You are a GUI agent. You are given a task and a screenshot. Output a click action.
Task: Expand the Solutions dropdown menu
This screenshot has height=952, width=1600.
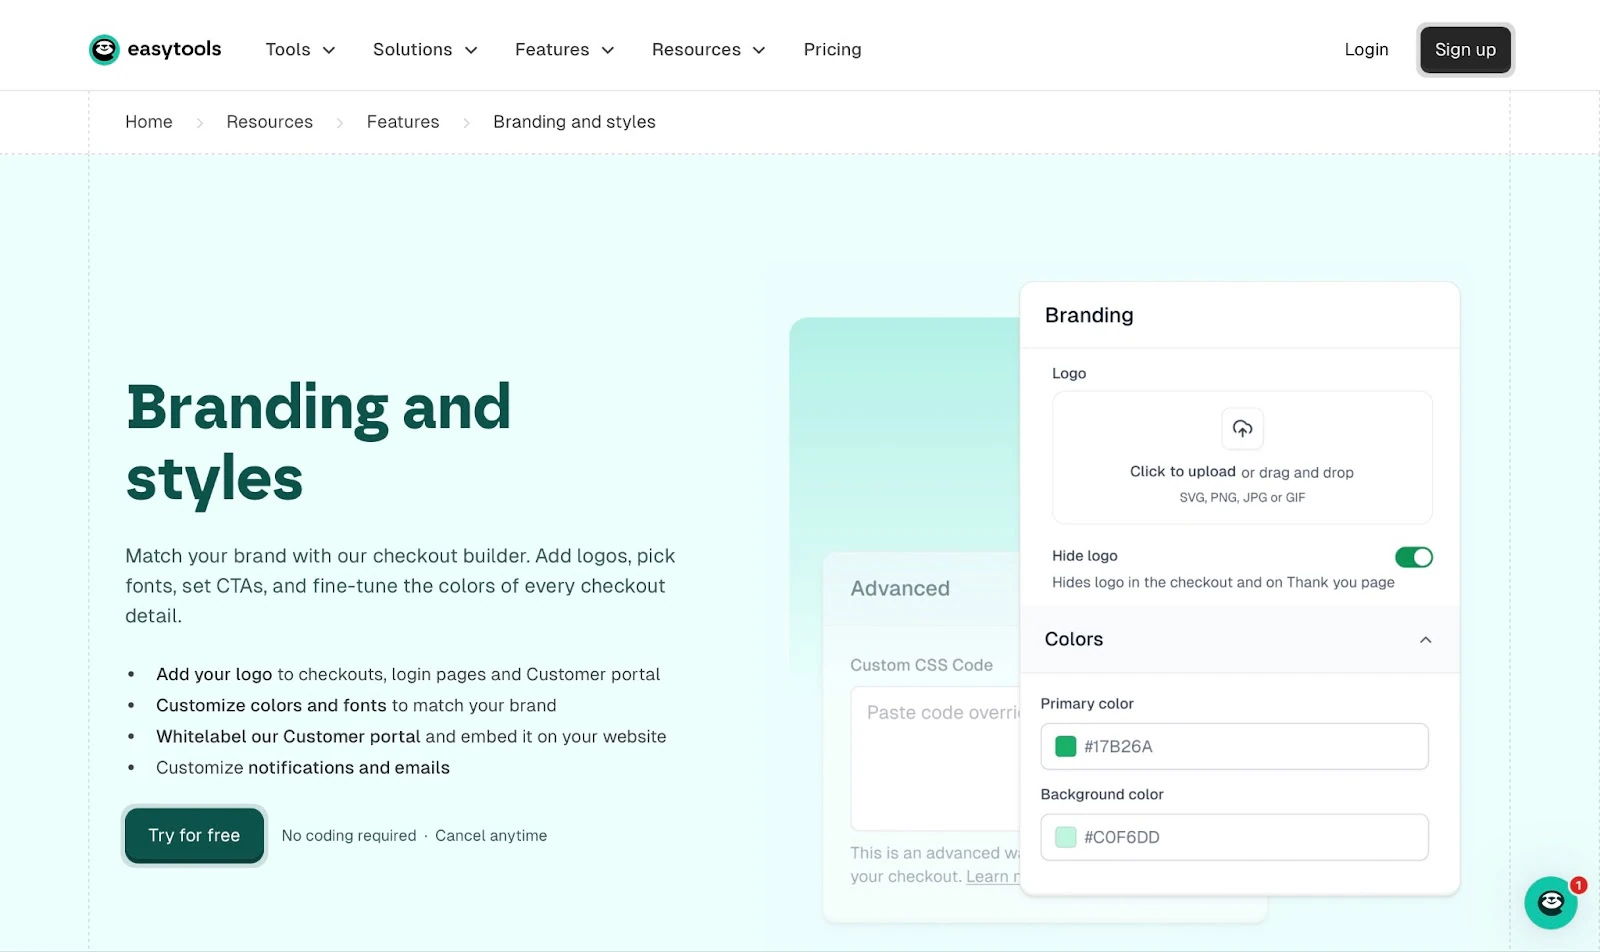[425, 50]
